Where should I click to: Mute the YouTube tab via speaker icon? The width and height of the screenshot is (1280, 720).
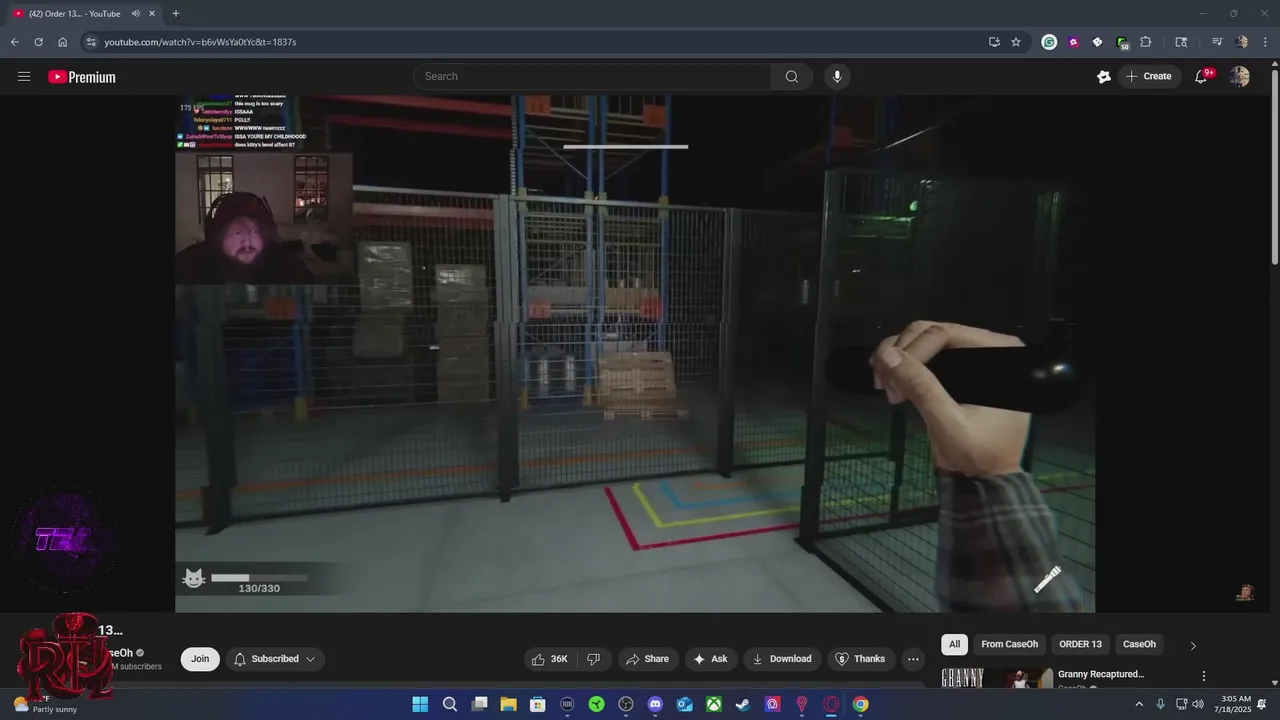coord(136,14)
